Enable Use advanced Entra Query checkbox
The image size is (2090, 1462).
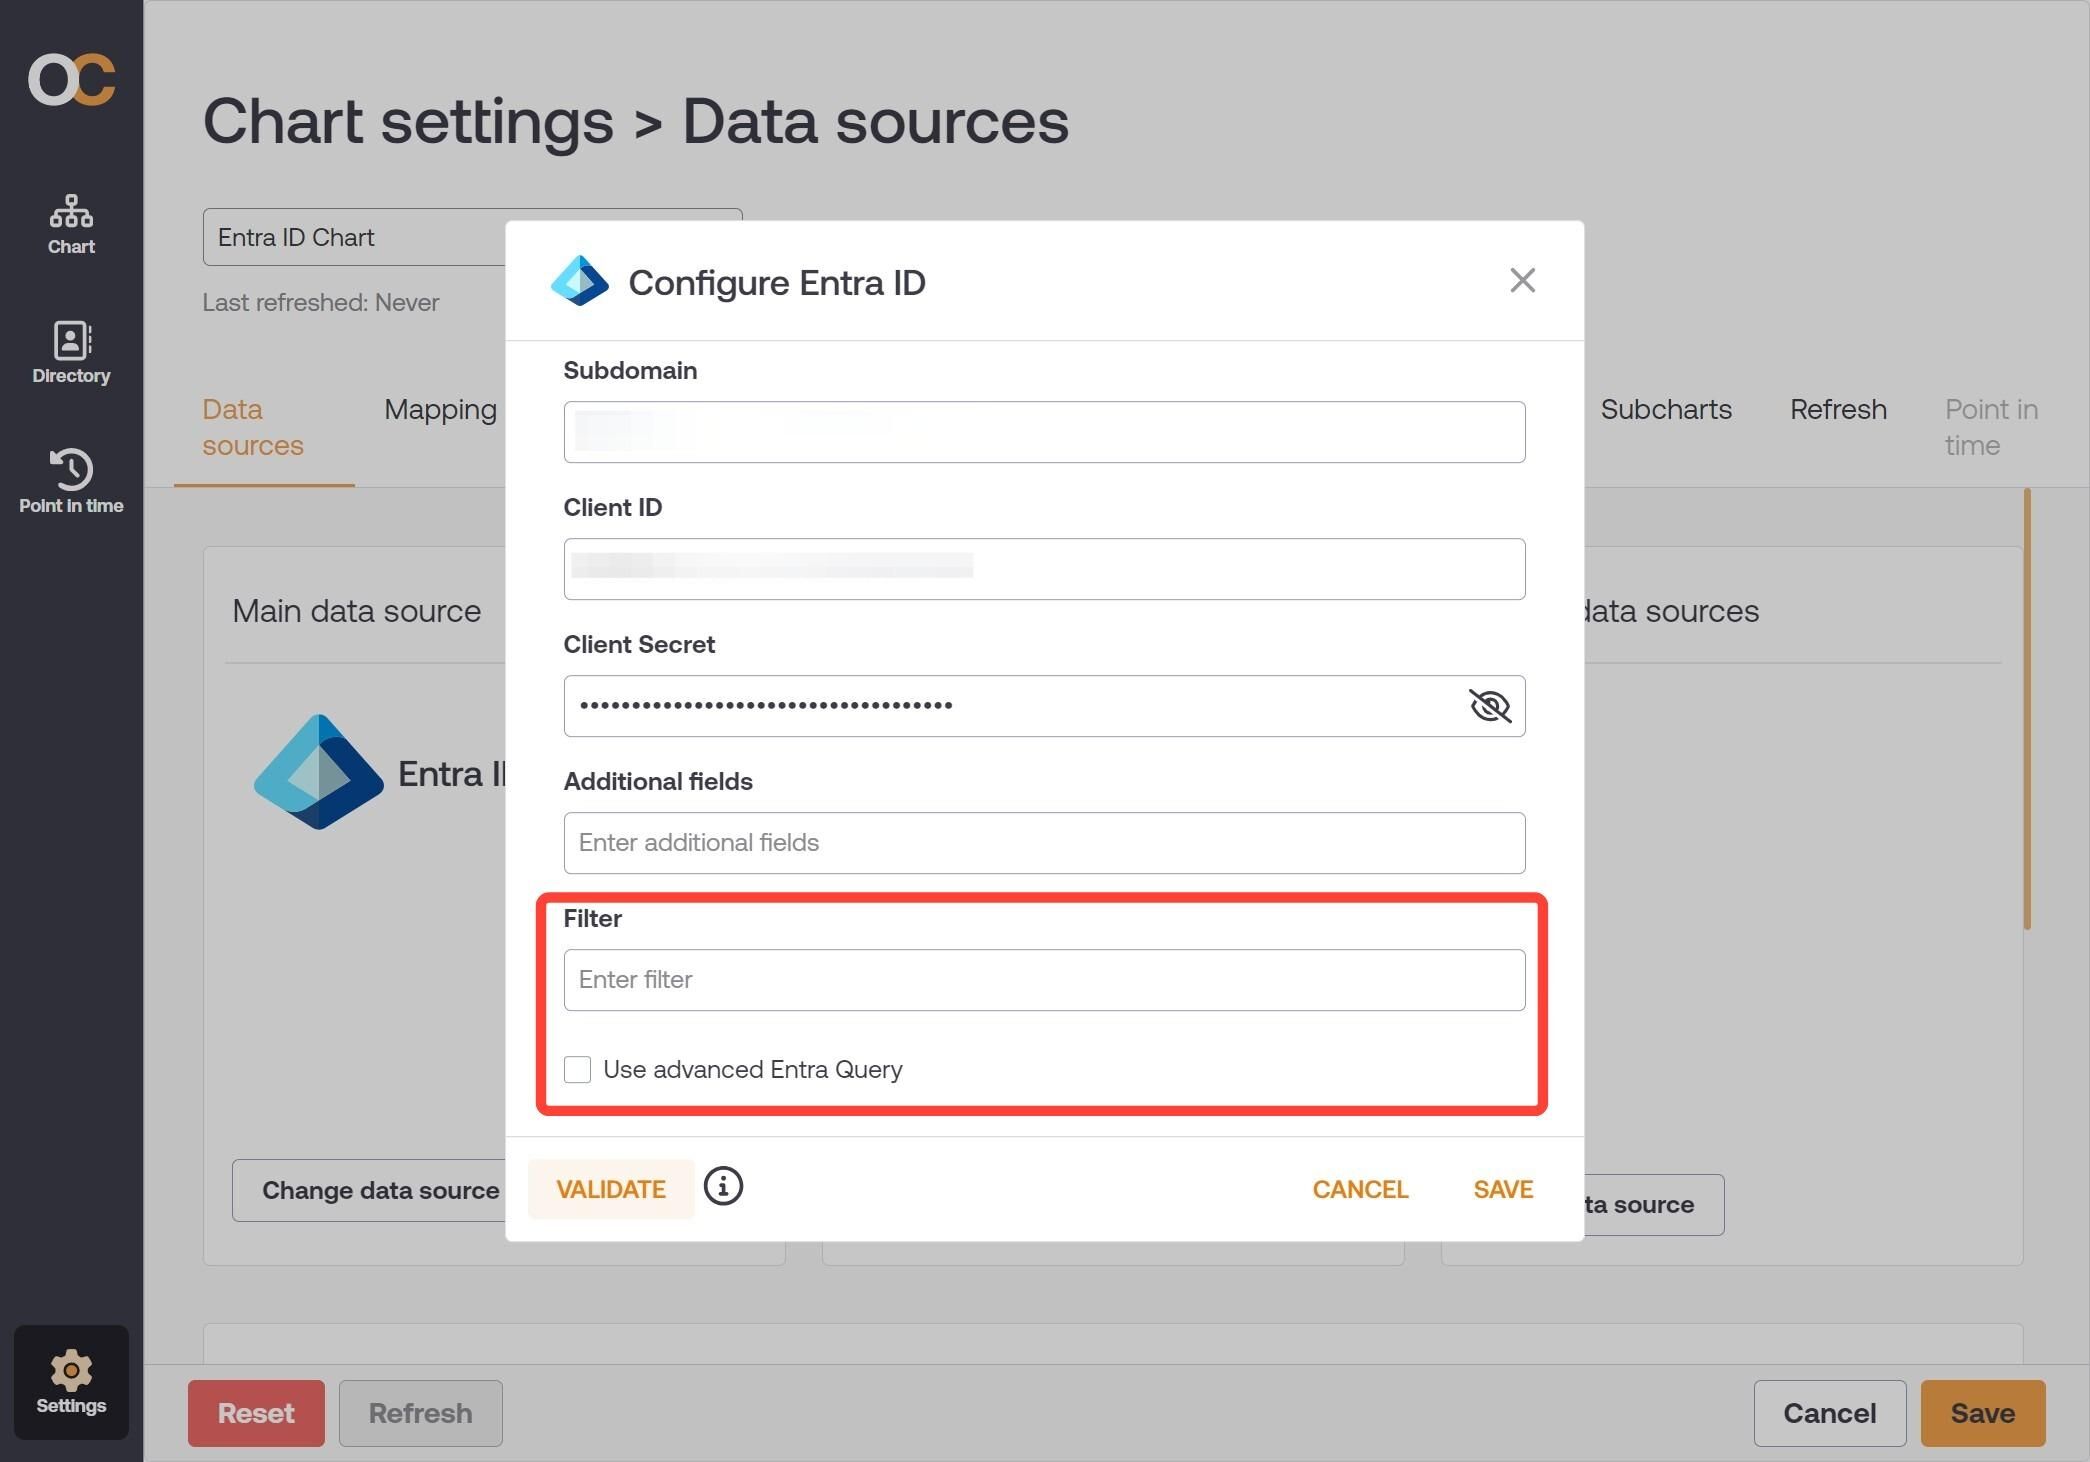pos(577,1069)
